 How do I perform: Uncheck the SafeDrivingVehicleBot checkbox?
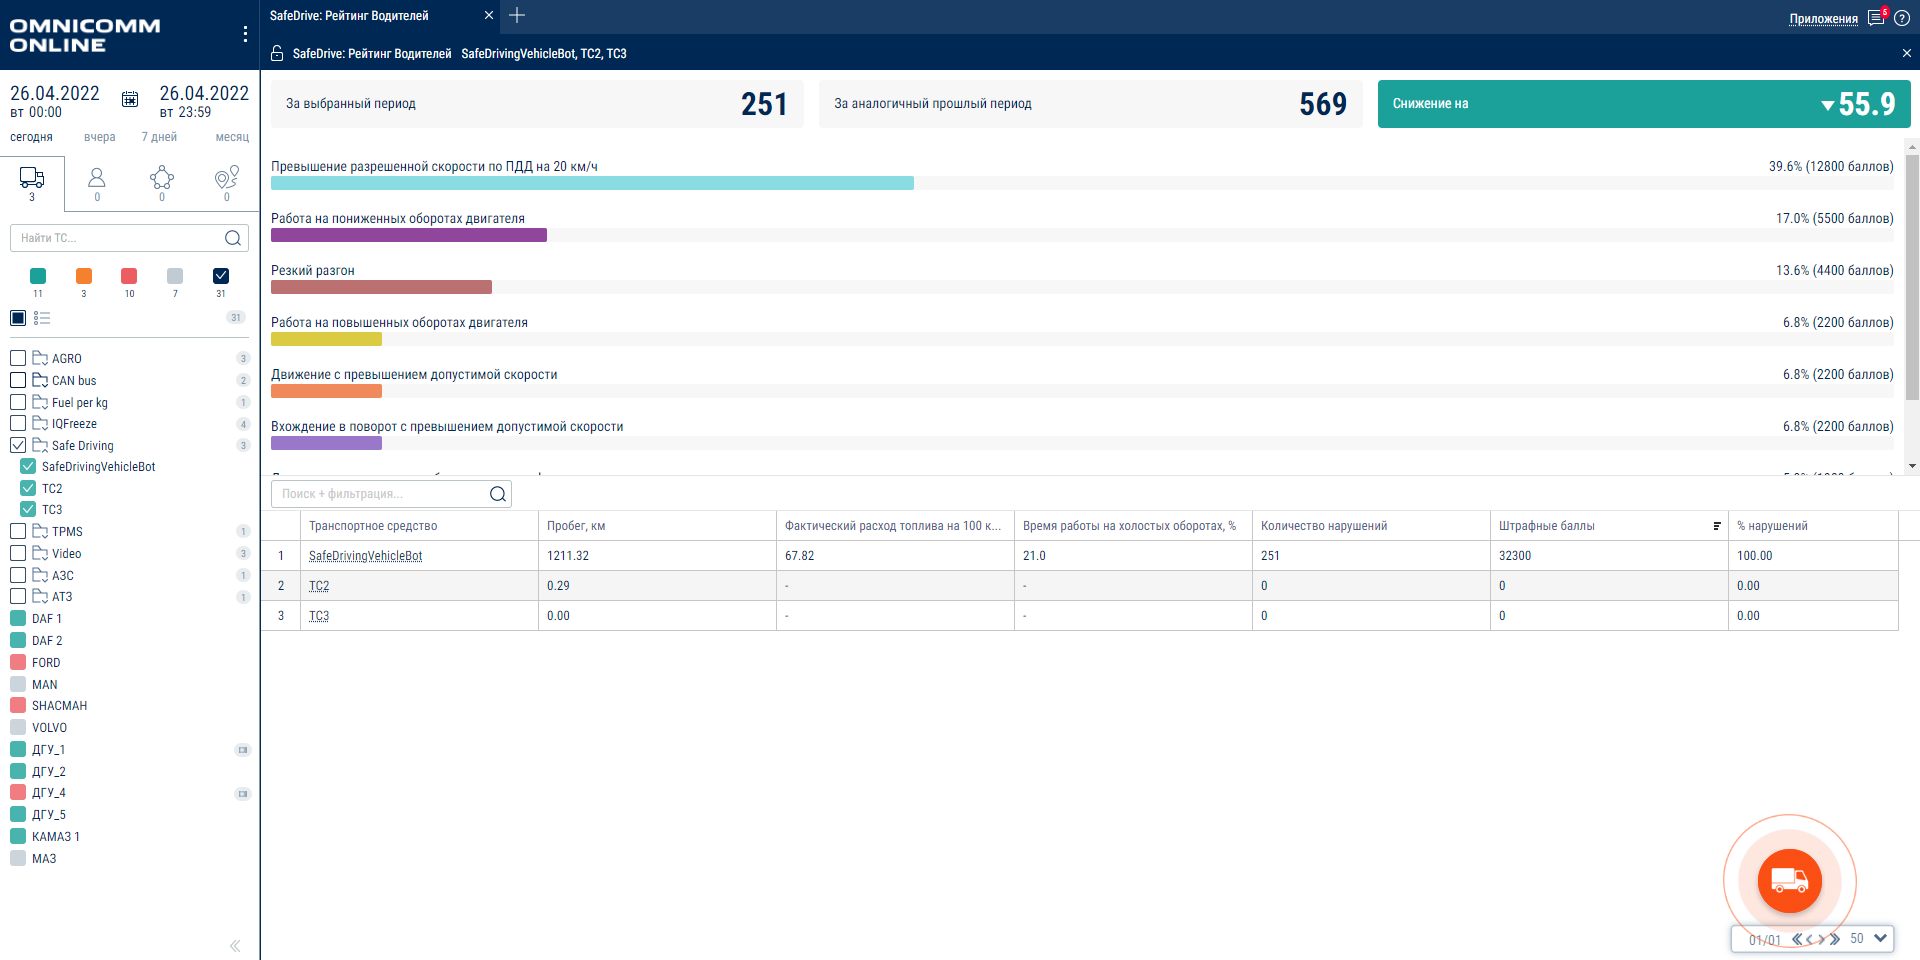click(28, 467)
